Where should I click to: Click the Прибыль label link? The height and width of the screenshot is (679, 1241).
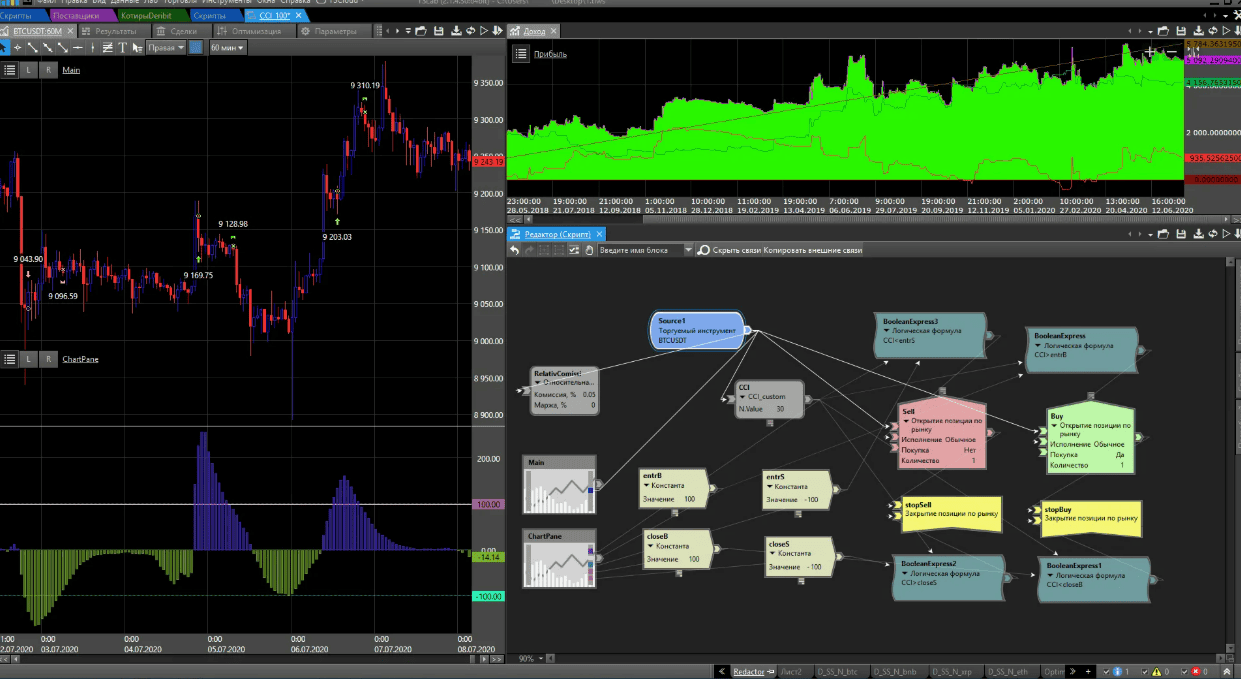(550, 54)
